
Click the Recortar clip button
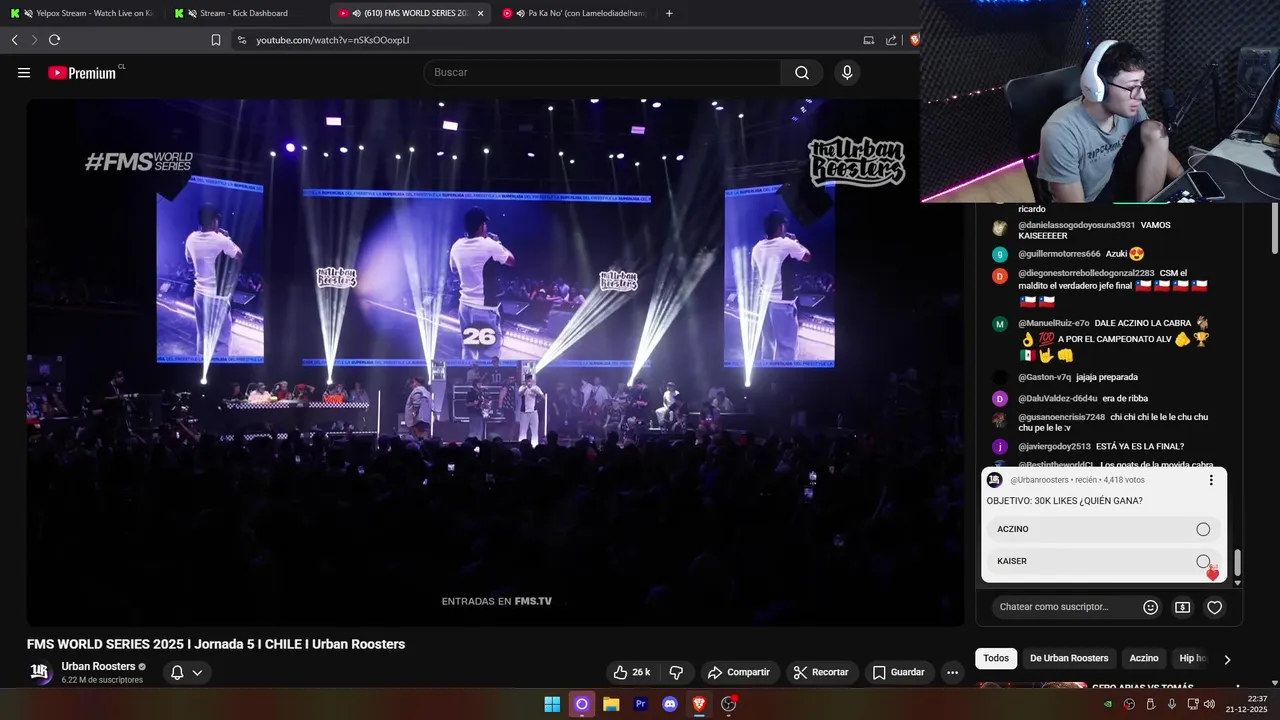tap(821, 672)
